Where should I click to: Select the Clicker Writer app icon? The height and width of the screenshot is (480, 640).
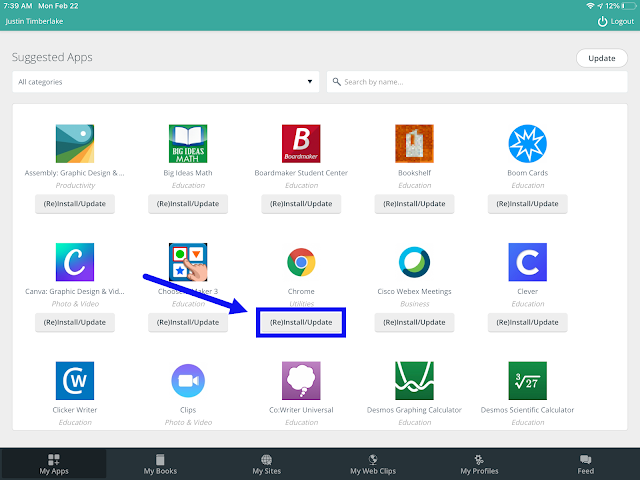click(75, 380)
